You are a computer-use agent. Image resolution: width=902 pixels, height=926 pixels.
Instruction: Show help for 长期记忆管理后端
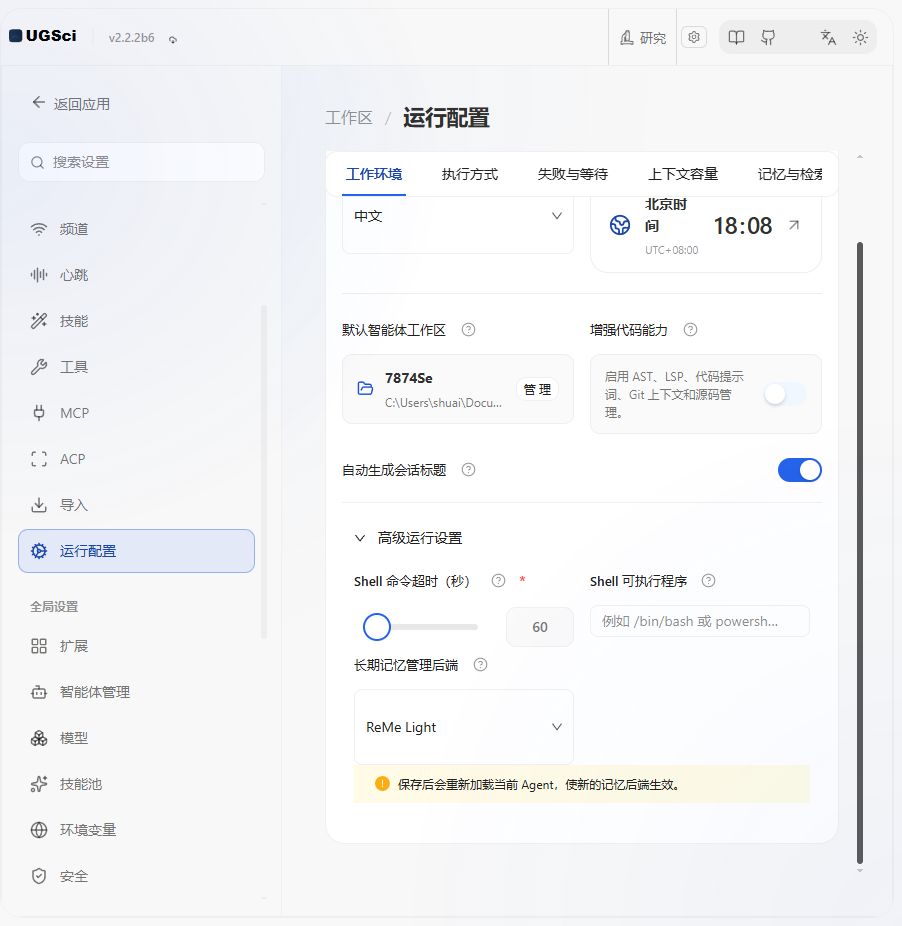click(481, 665)
